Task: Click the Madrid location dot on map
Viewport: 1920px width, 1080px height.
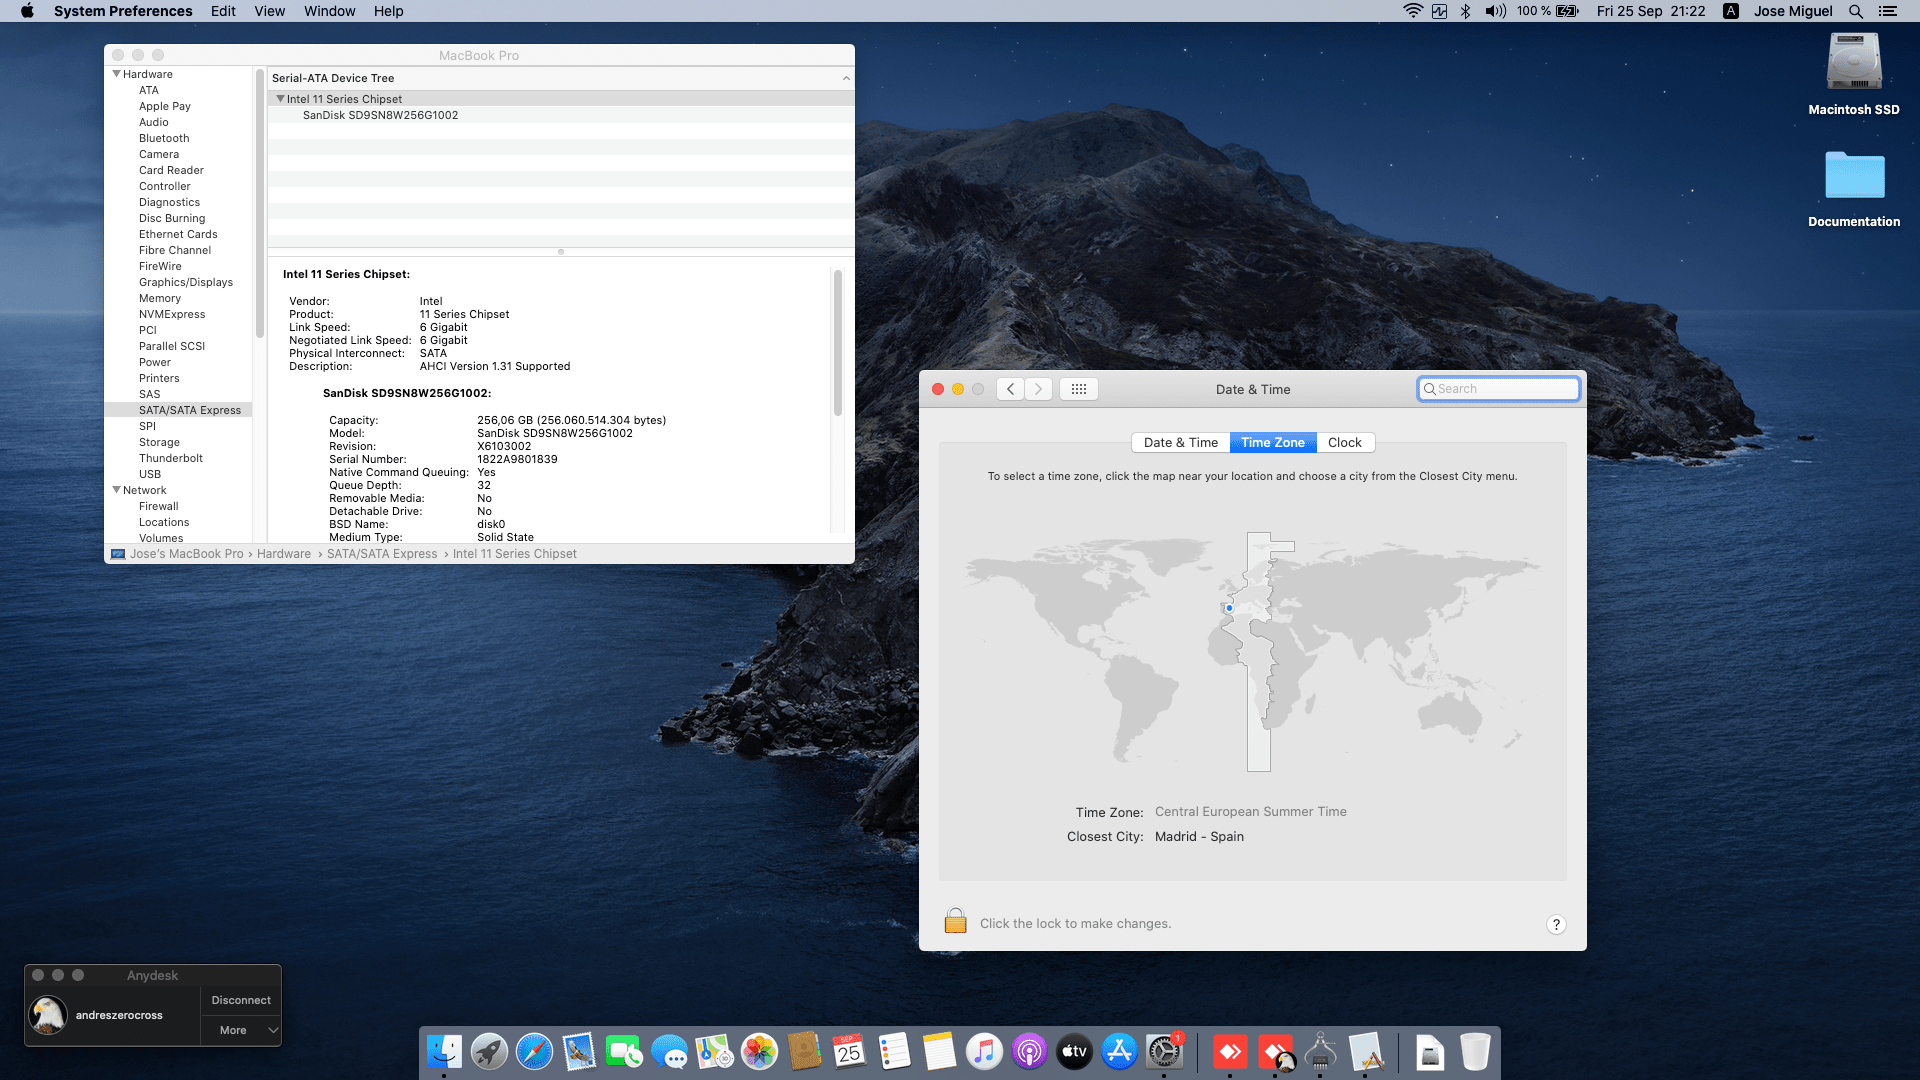Action: pos(1229,608)
